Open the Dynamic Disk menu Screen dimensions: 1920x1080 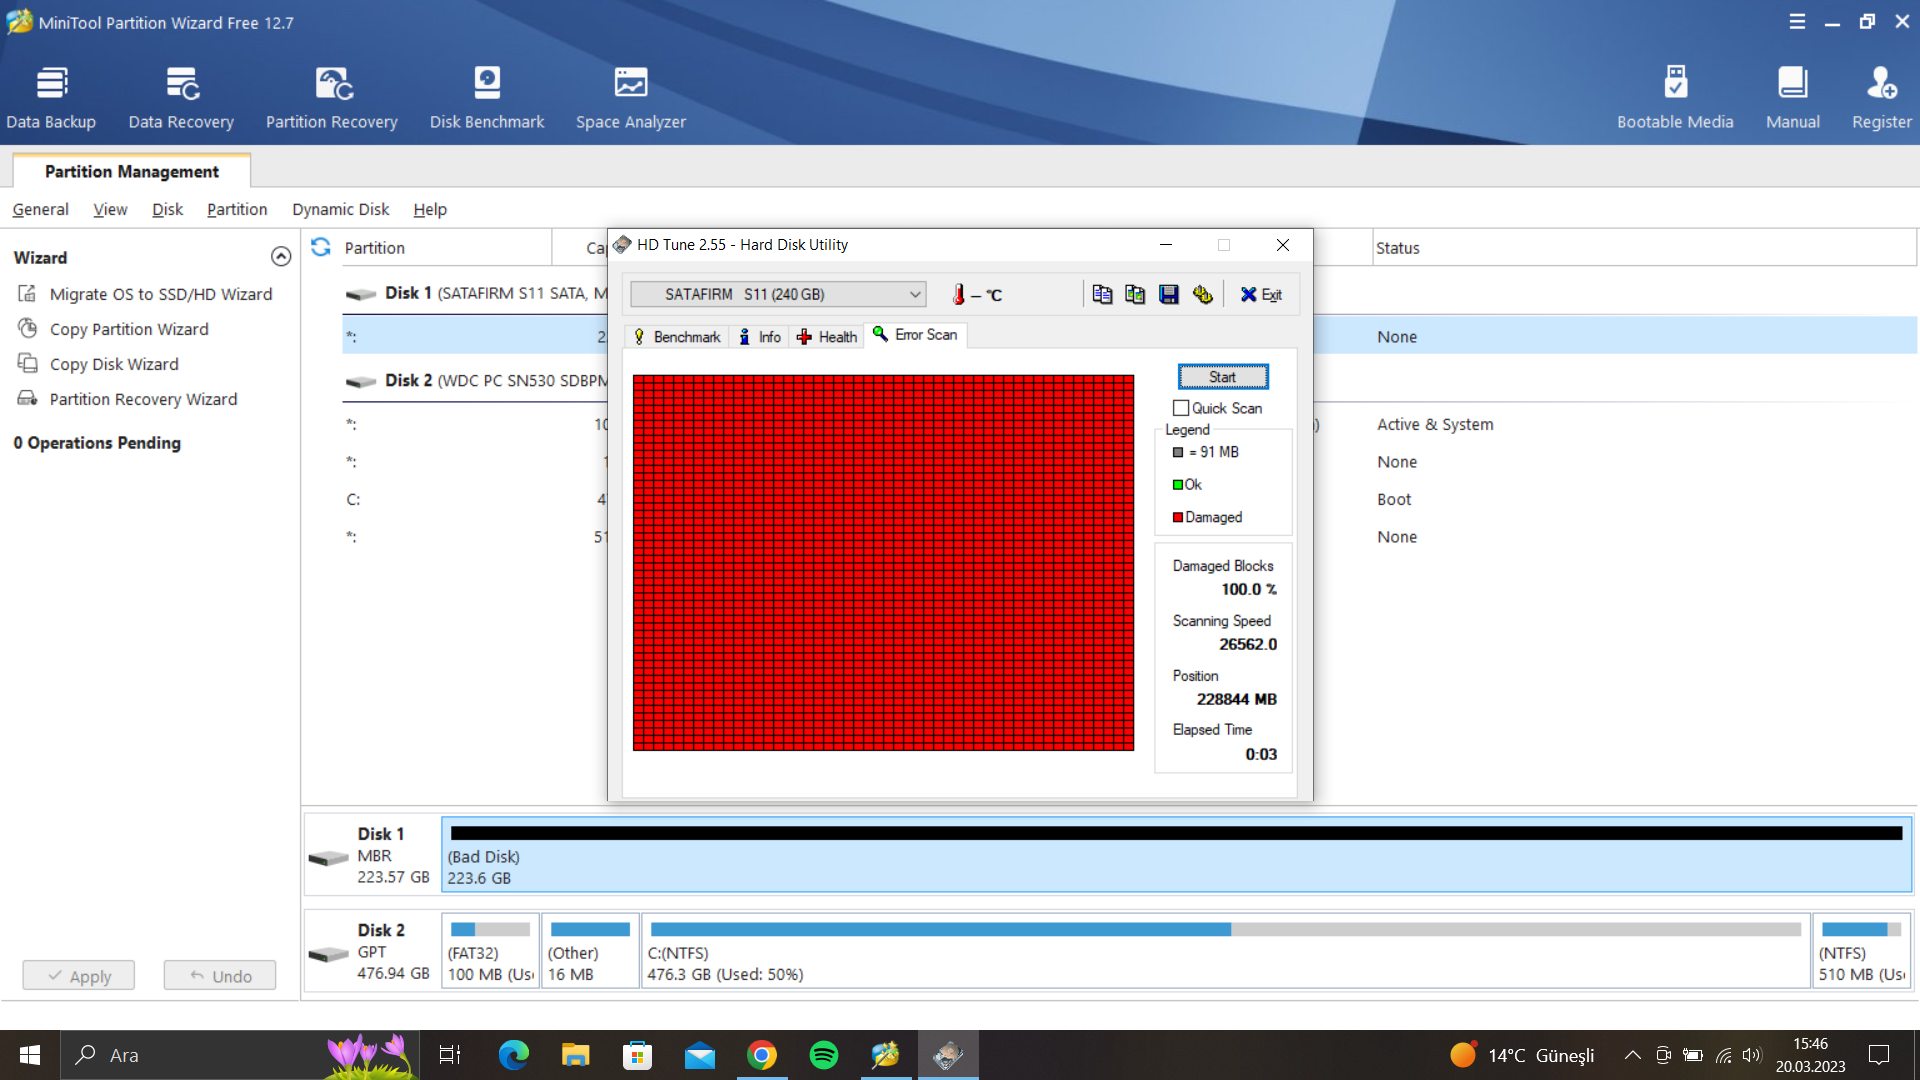340,209
